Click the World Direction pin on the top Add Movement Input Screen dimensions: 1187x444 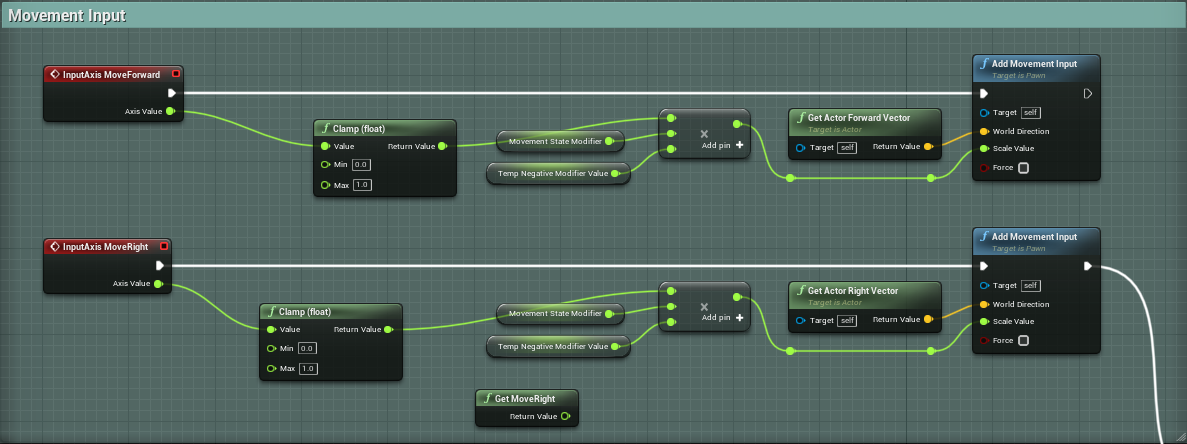tap(984, 131)
